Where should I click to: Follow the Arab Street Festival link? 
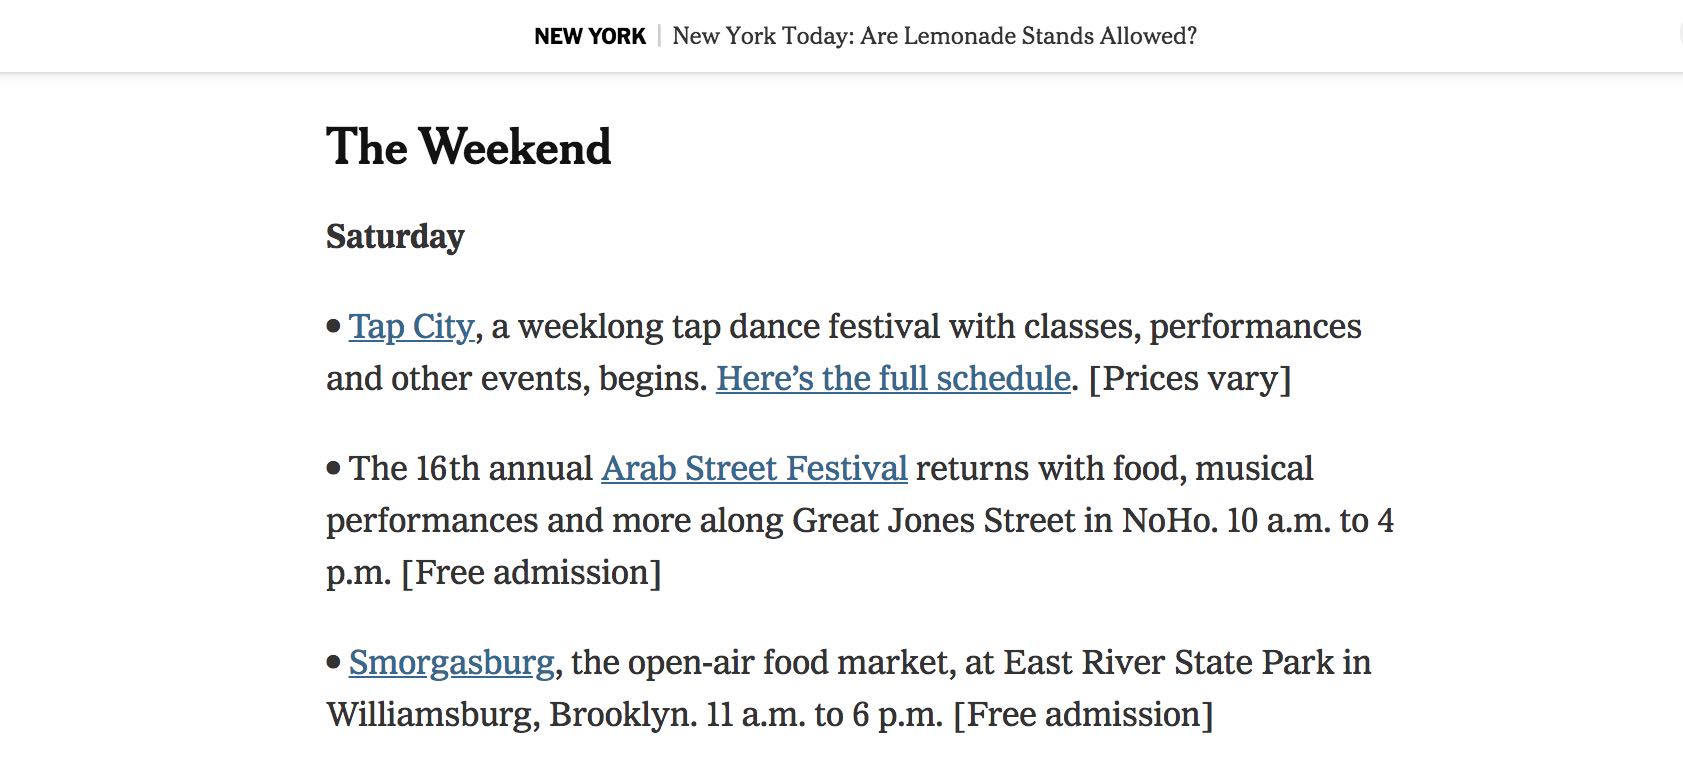754,469
